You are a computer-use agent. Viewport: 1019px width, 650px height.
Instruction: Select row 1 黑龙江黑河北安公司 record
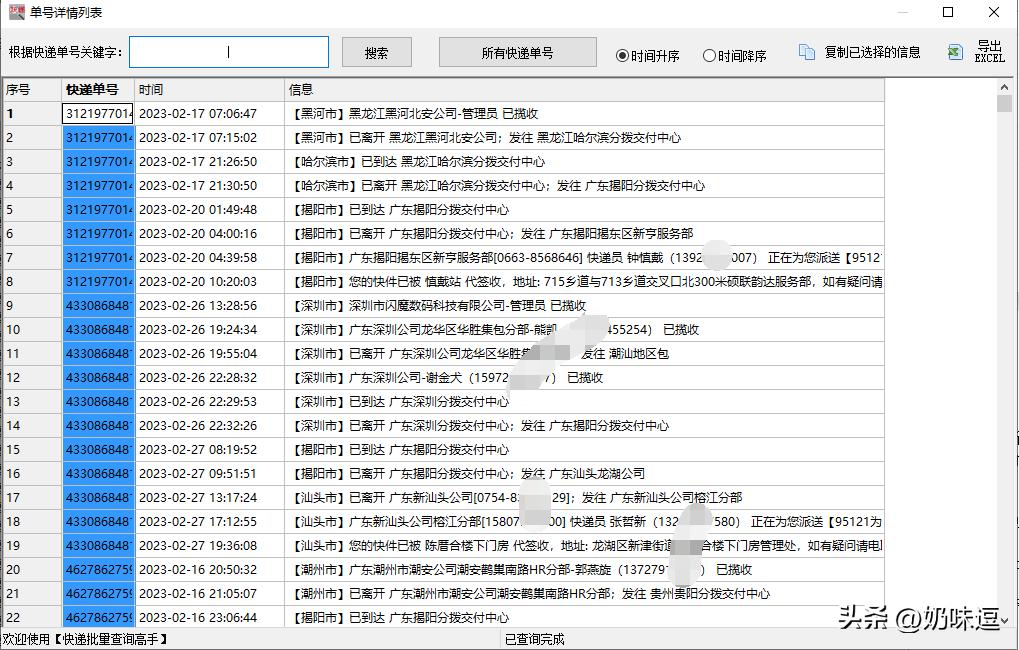(x=400, y=113)
